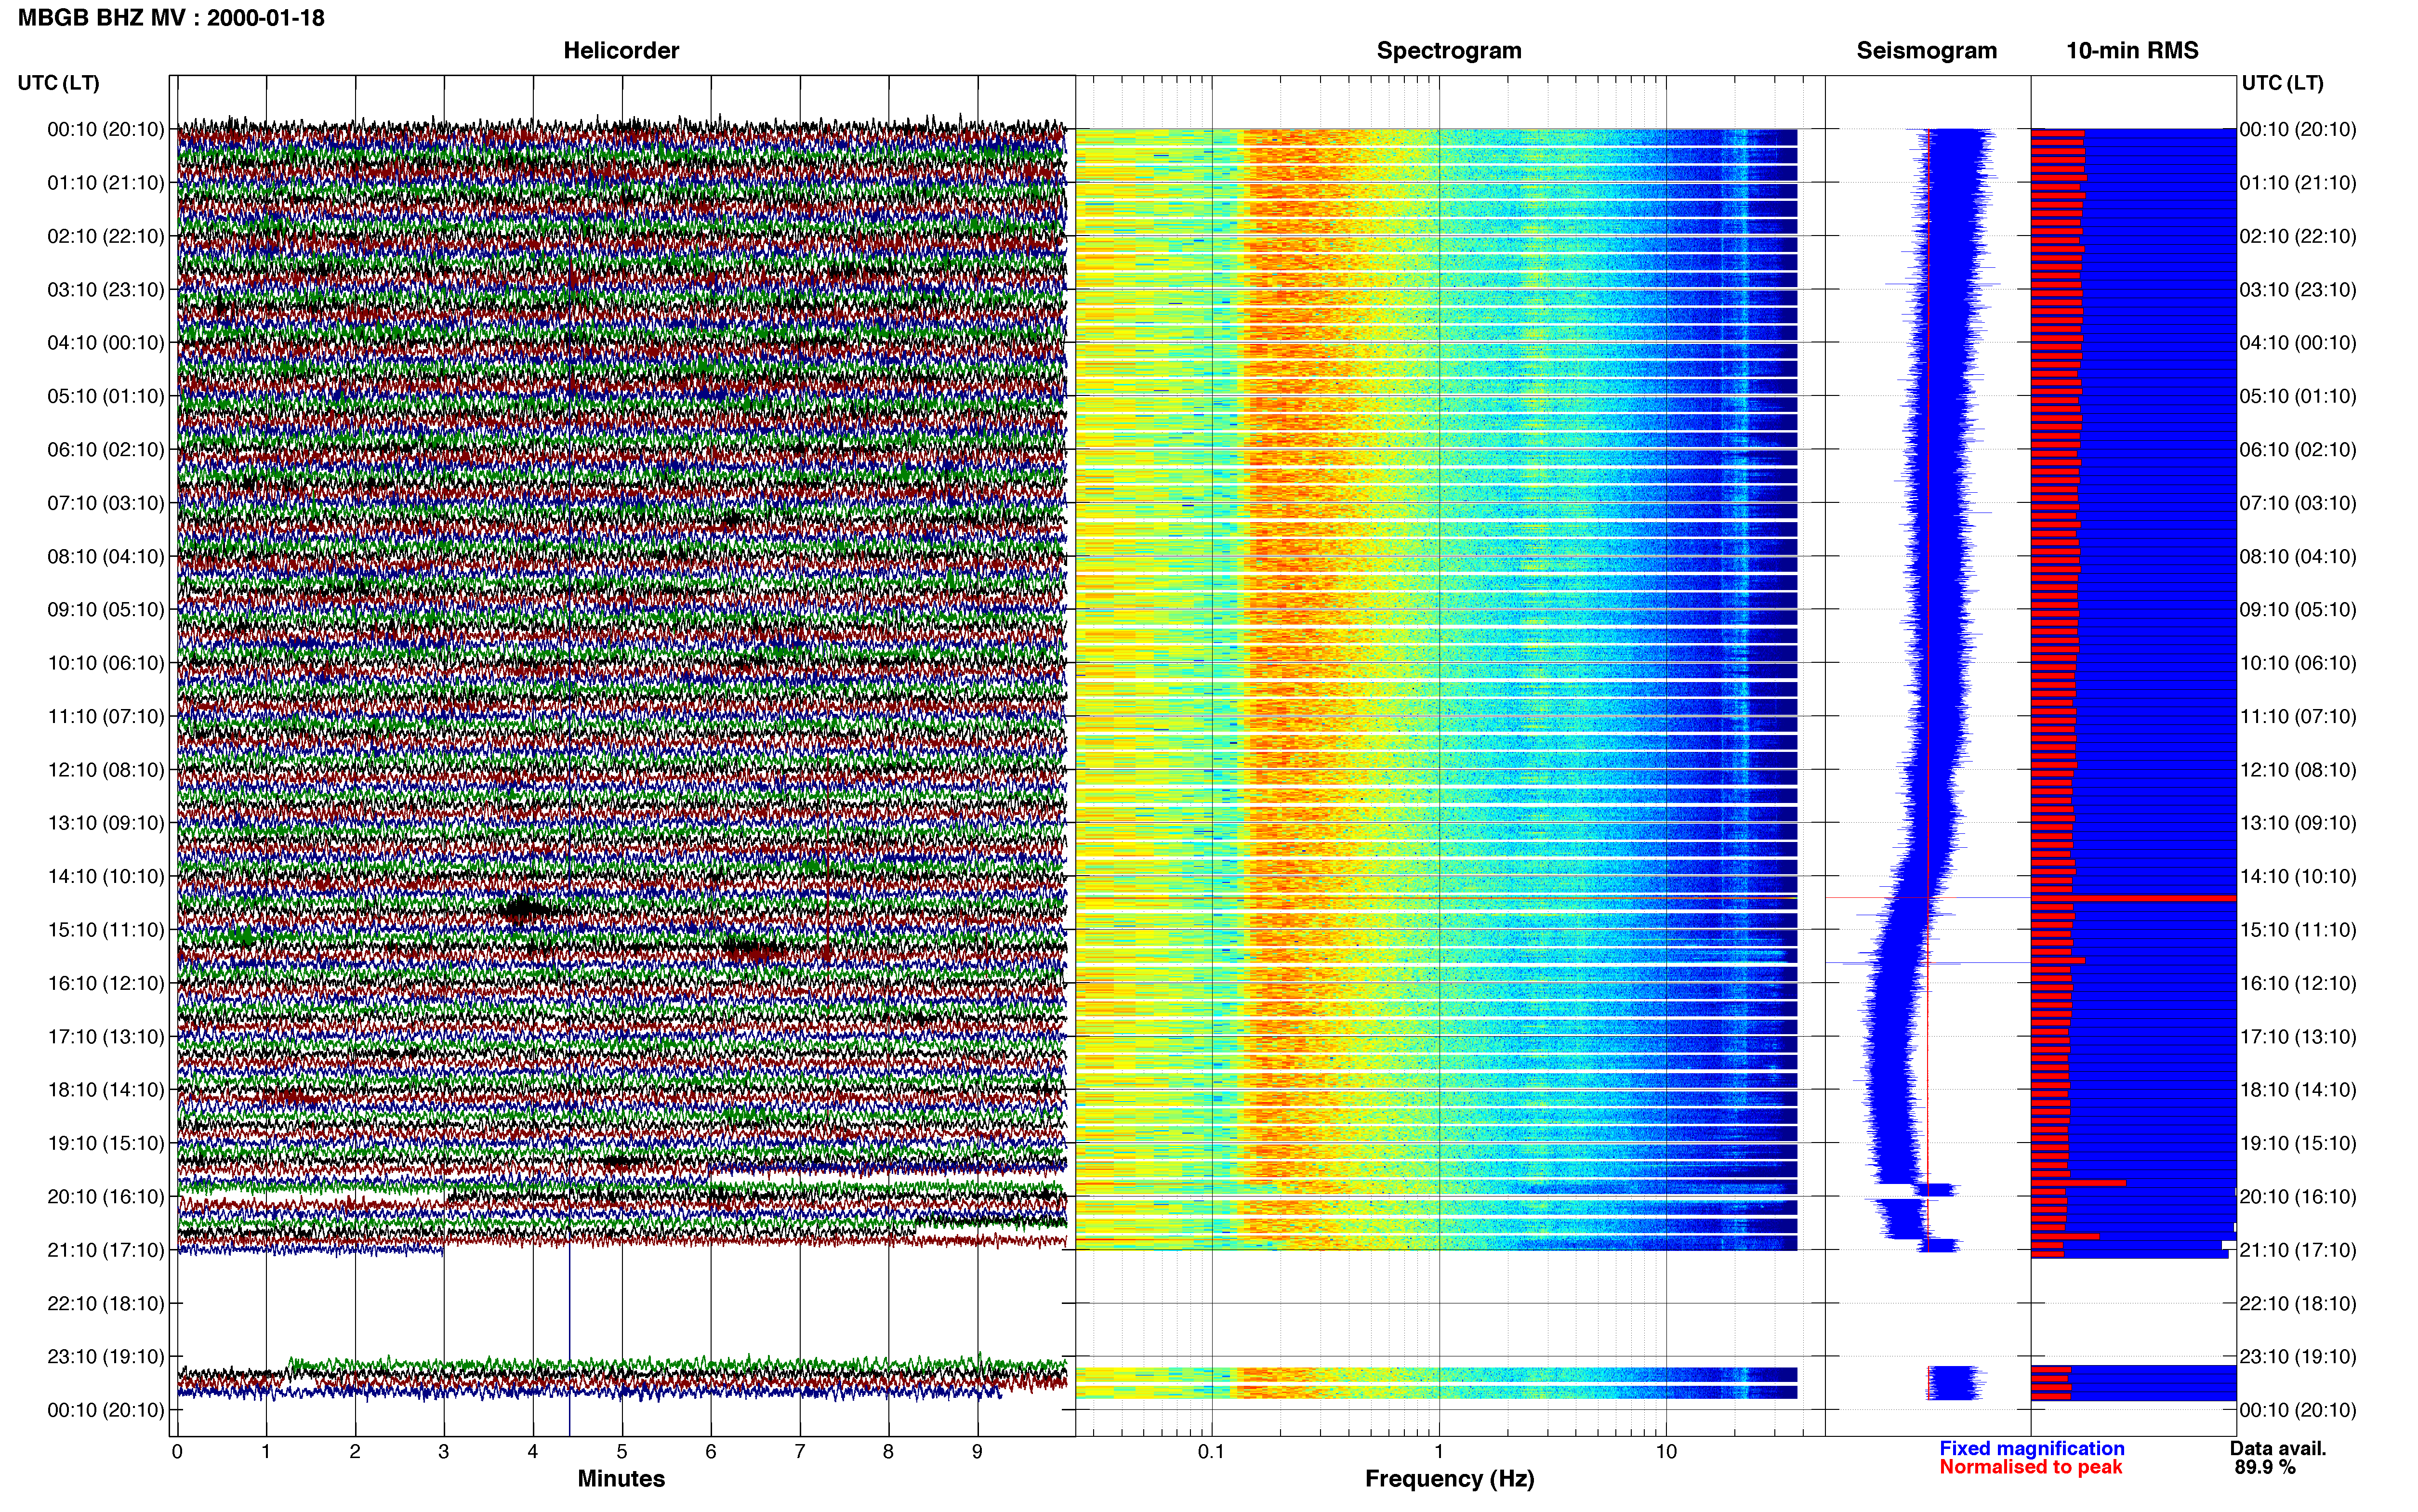
Task: Select '1' tick on the Frequency axis
Action: (1439, 1452)
